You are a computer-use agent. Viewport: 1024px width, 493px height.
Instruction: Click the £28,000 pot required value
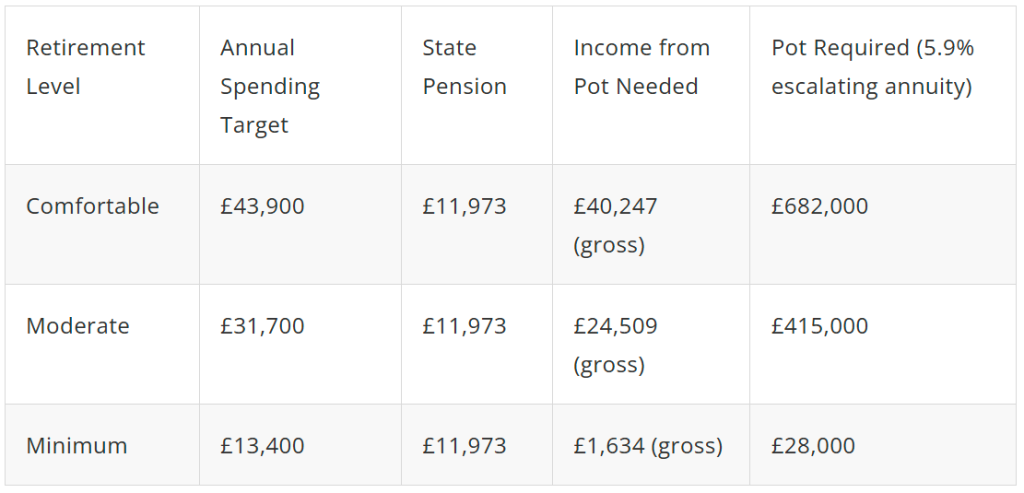[x=813, y=446]
